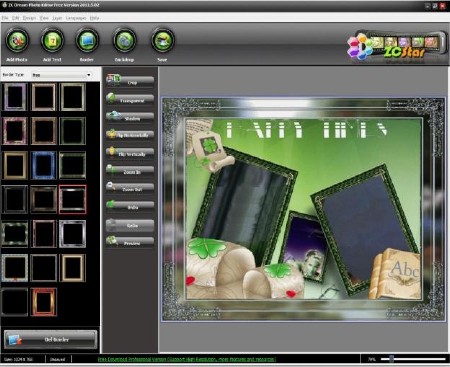Click the Add Text toolbar icon
450x367 pixels.
(x=52, y=41)
